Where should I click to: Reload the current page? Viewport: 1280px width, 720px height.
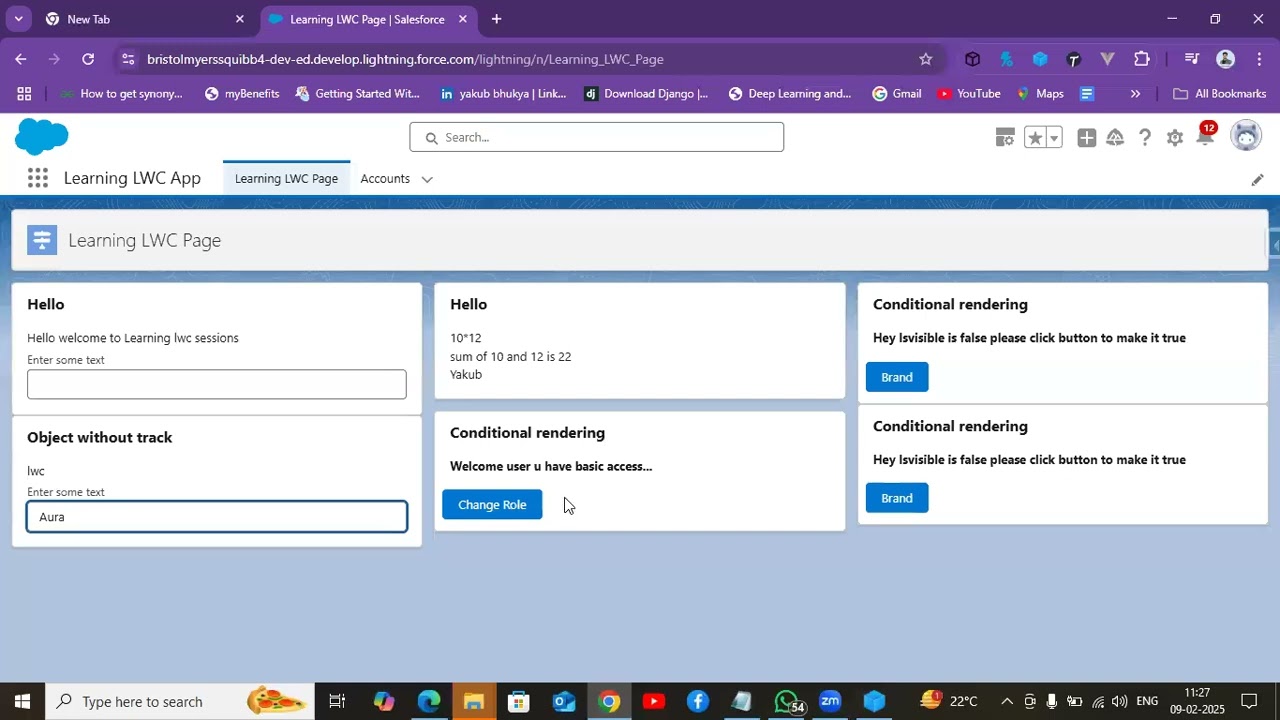pos(88,59)
